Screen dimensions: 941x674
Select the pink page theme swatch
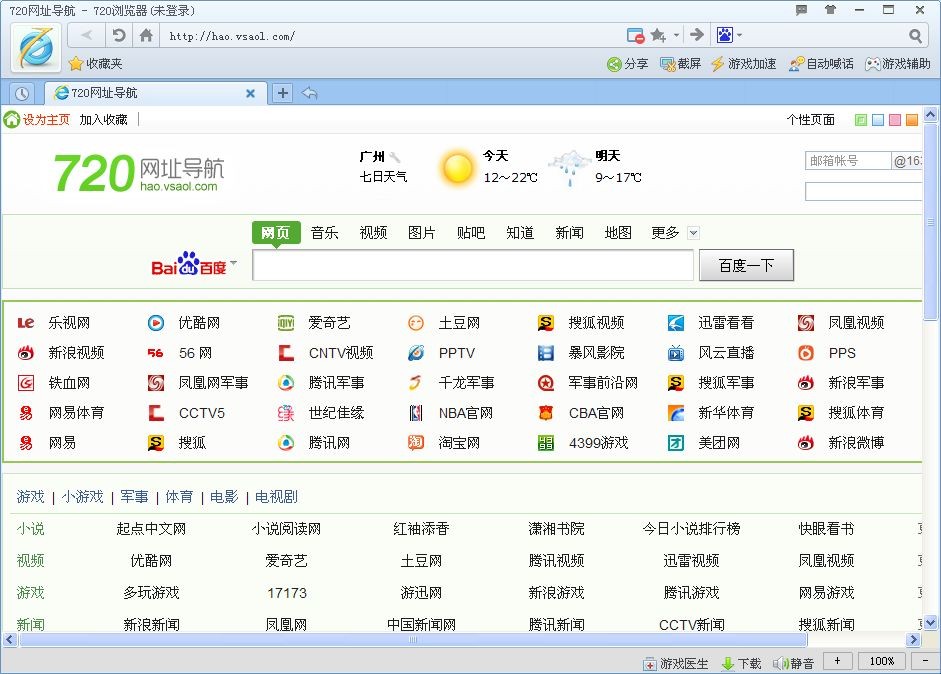coord(895,120)
